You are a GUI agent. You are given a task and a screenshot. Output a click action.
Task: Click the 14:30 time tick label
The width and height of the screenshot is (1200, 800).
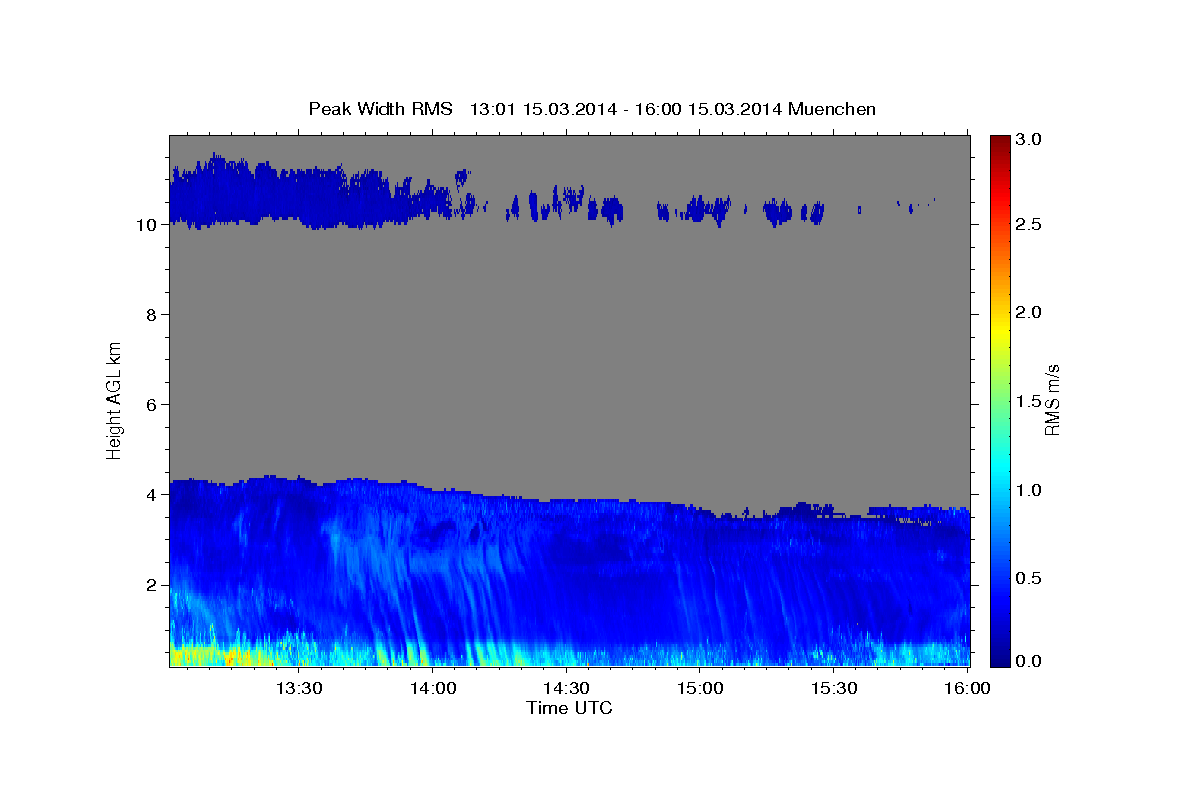(566, 689)
